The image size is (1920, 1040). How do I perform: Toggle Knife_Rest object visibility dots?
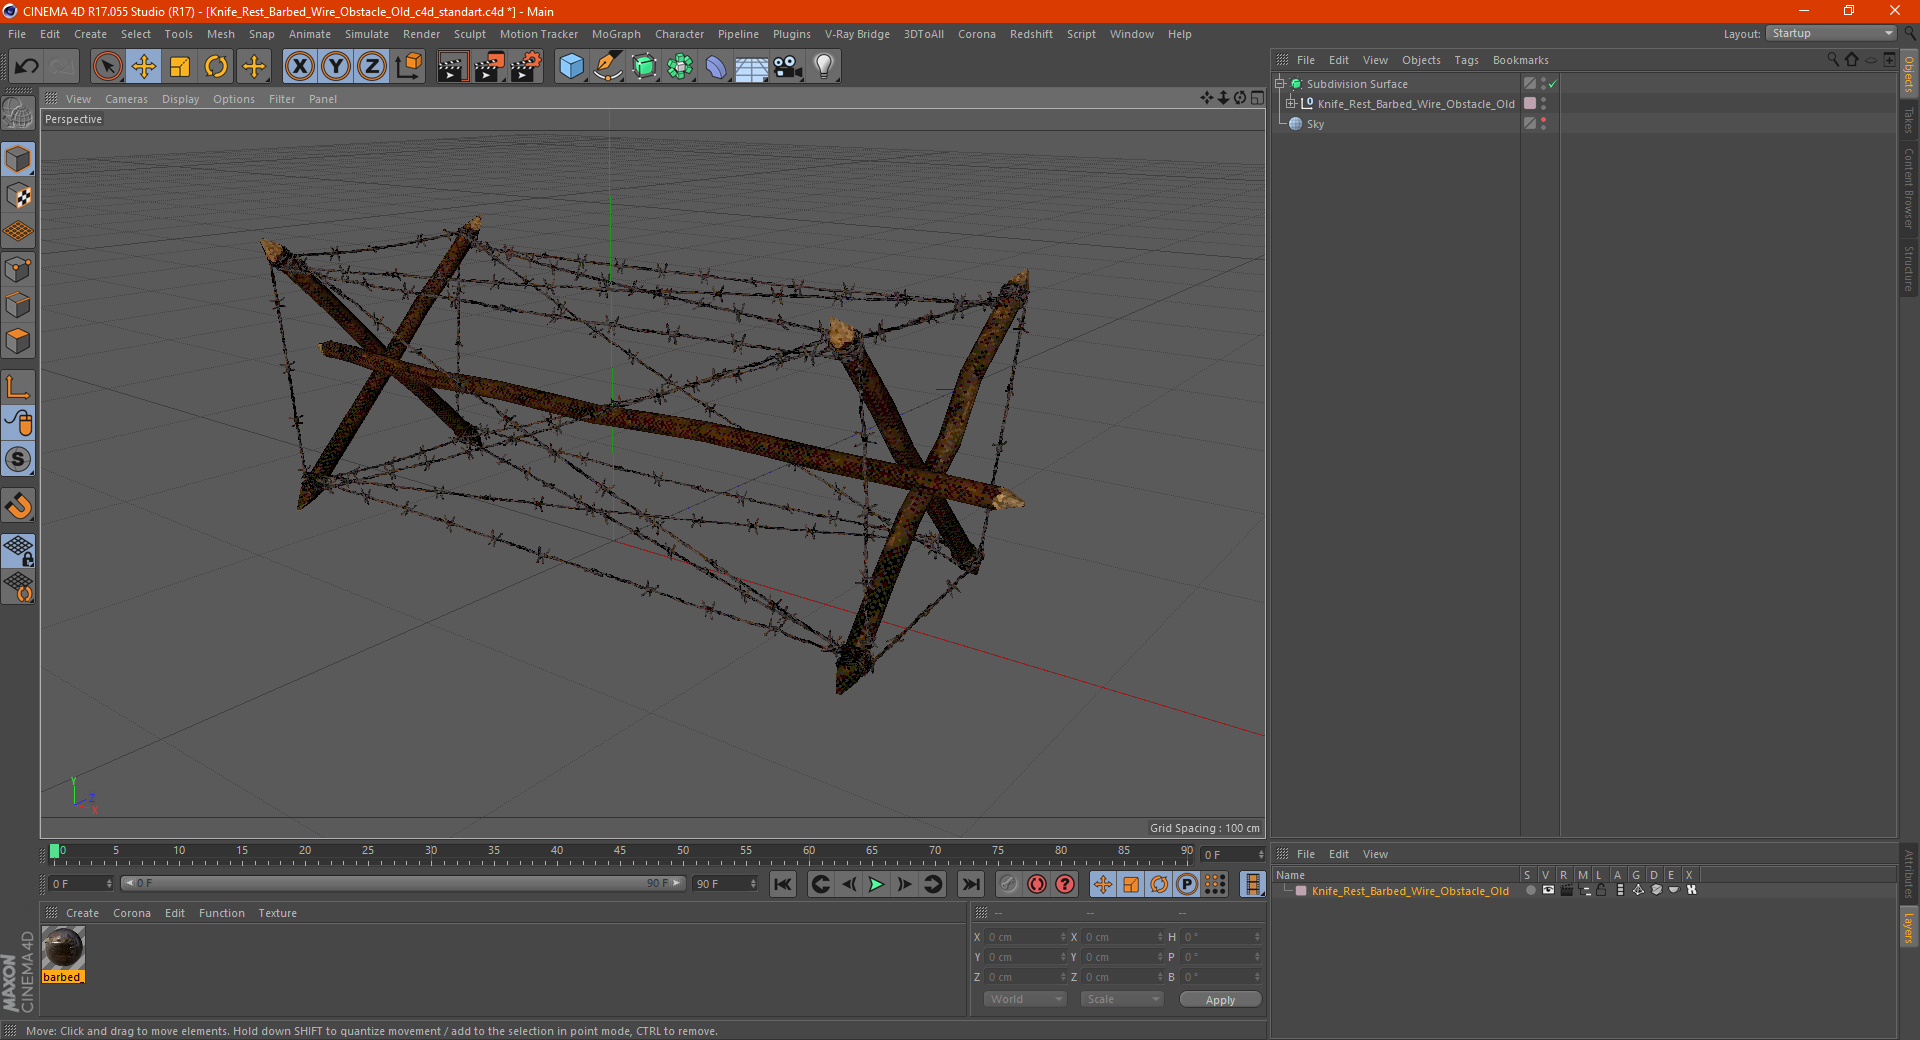pyautogui.click(x=1543, y=103)
